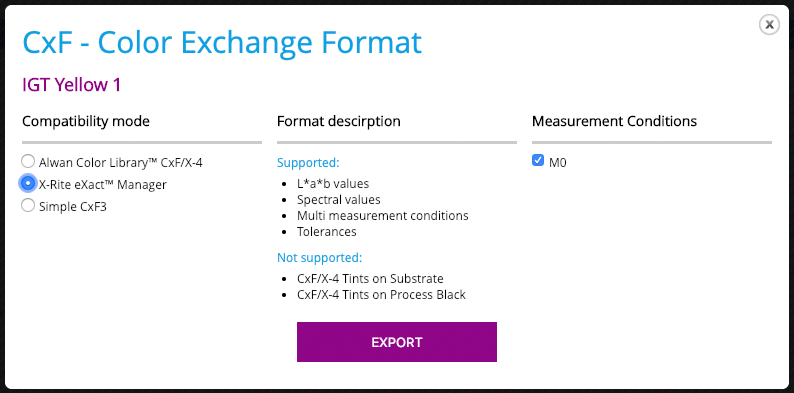
Task: Click the Compatibility mode heading
Action: 86,122
